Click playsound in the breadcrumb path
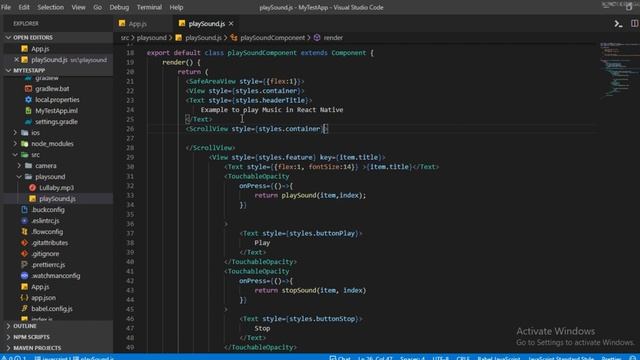 [151, 38]
